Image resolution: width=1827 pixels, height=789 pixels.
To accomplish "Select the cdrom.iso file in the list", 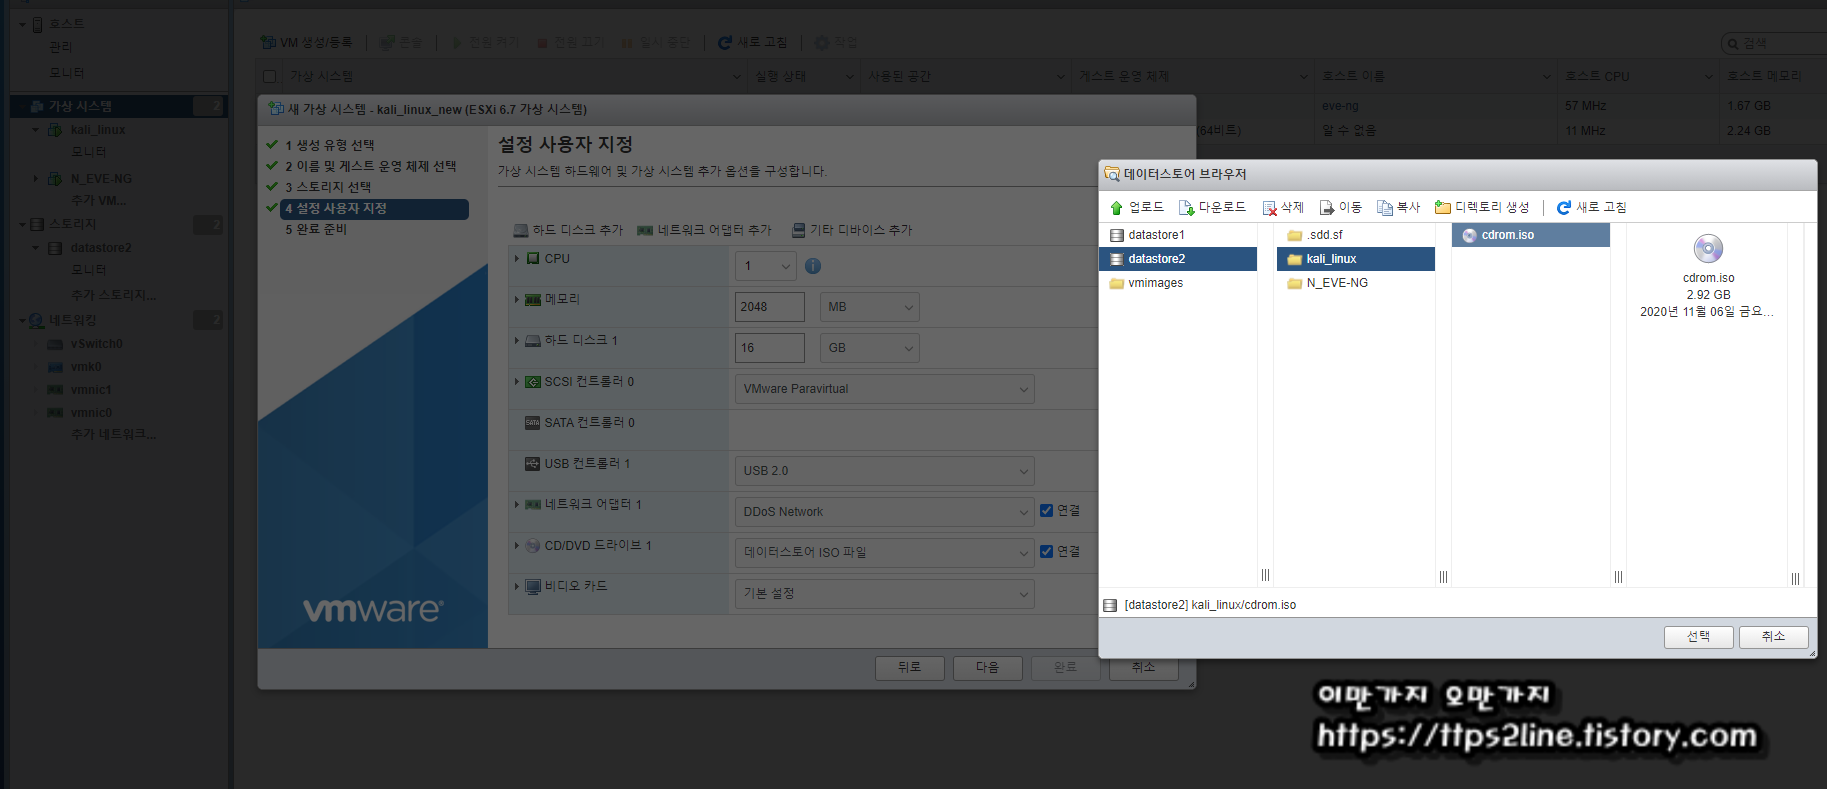I will click(1531, 235).
